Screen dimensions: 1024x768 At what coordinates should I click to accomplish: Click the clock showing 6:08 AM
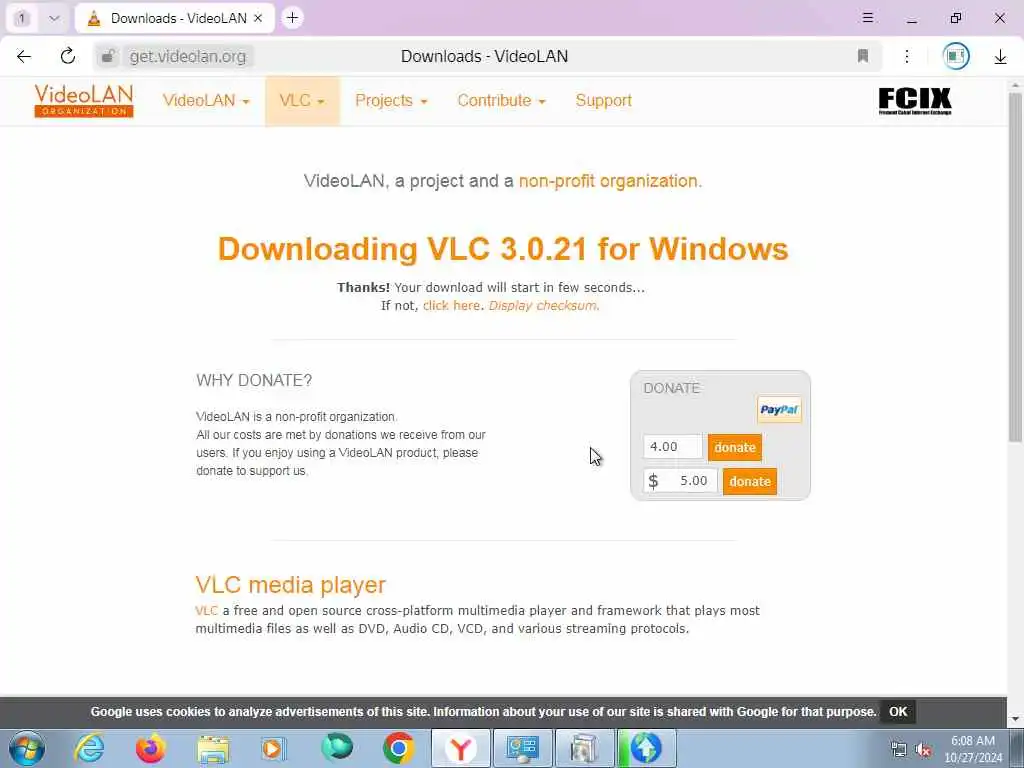pos(972,741)
